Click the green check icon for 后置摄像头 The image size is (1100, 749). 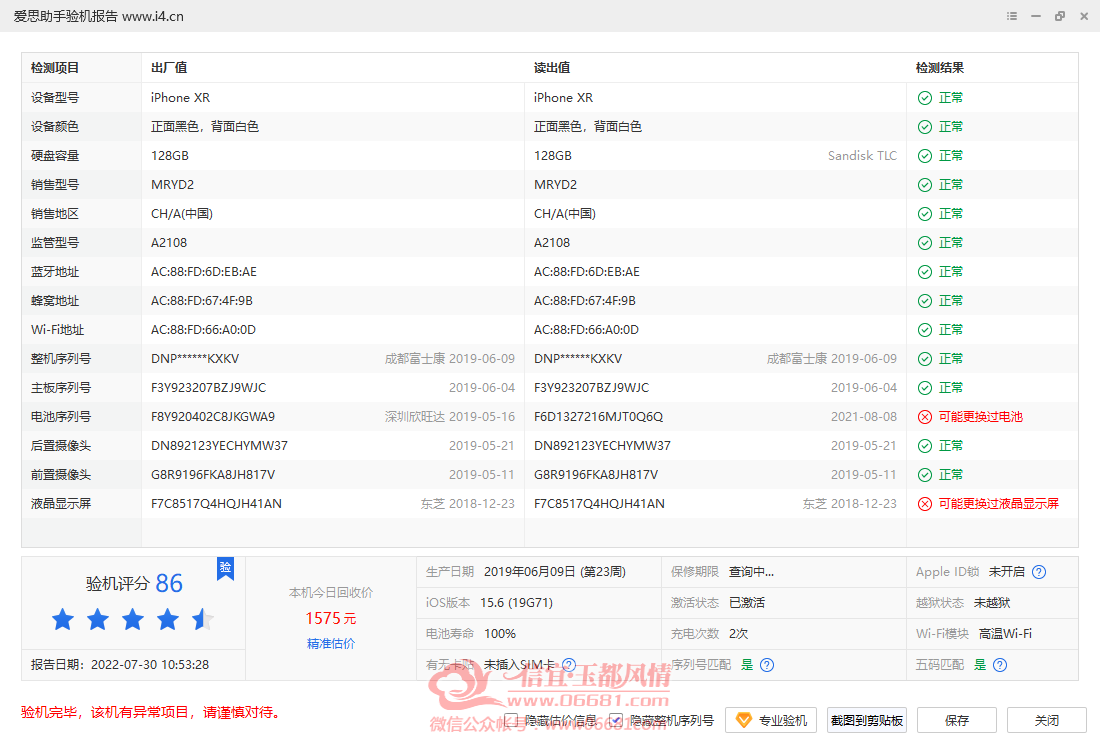(x=925, y=446)
